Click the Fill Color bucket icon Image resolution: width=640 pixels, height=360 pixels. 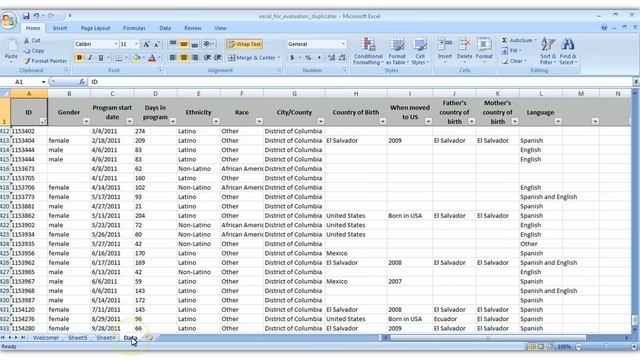[x=137, y=58]
